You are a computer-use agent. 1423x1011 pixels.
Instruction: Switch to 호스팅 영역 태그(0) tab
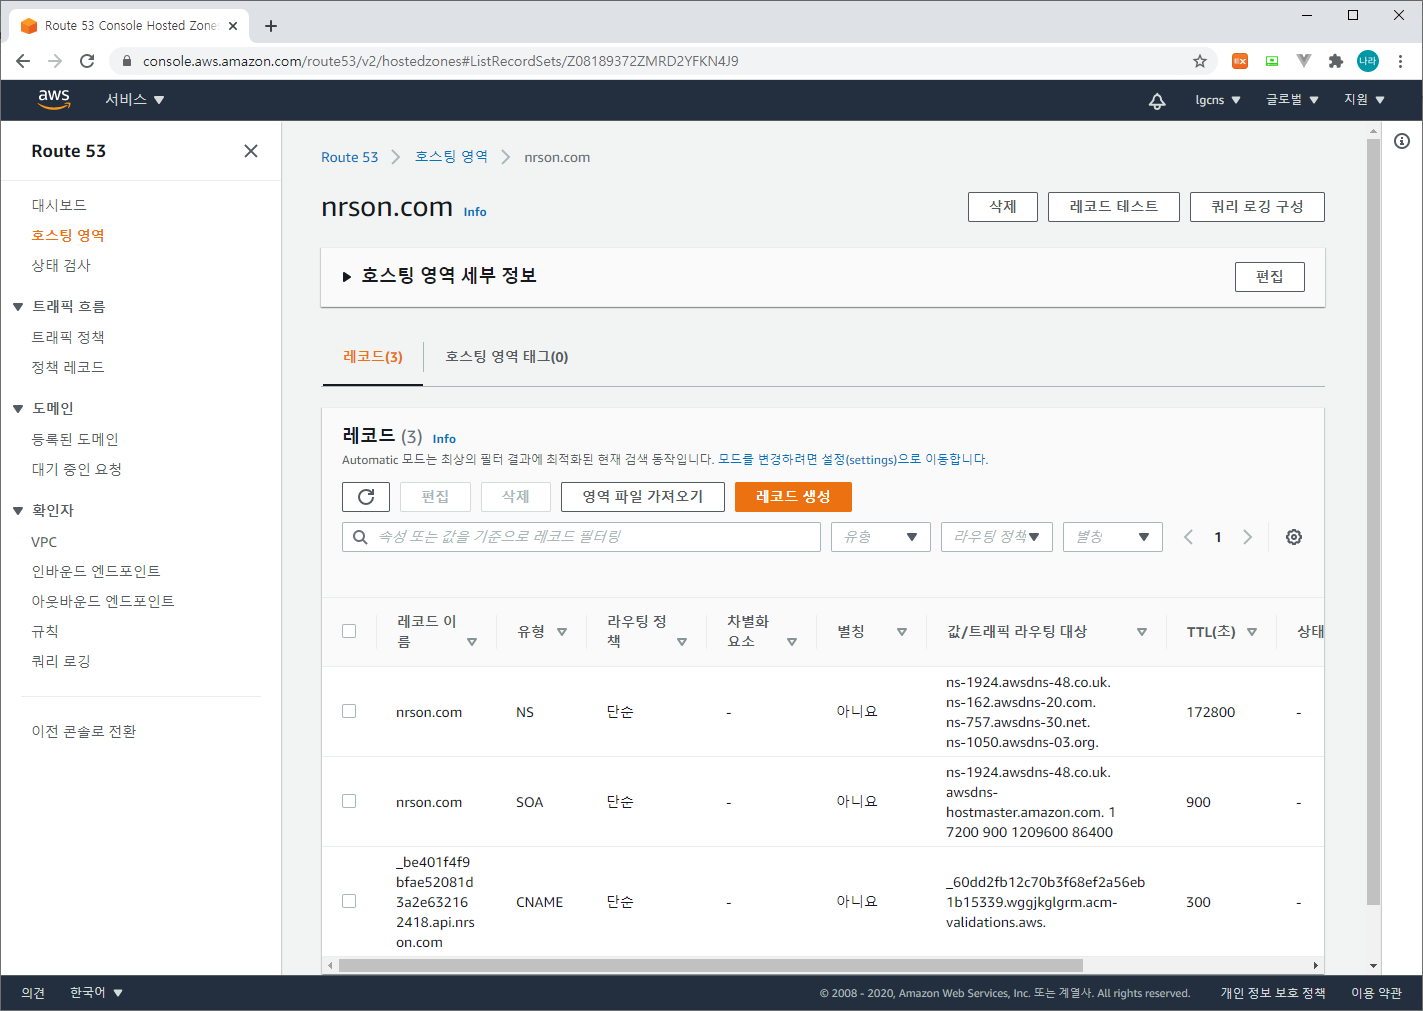pyautogui.click(x=507, y=357)
